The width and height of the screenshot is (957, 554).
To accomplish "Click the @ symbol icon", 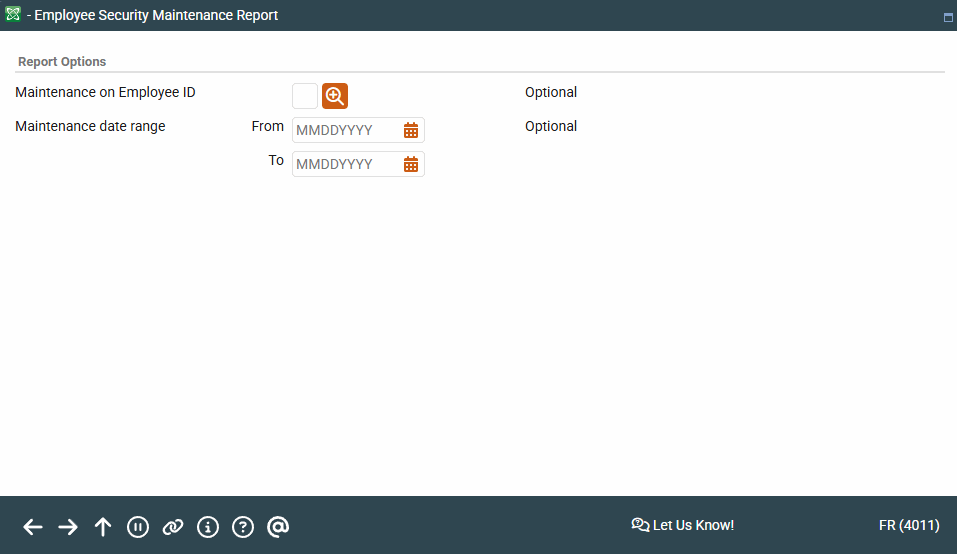I will click(278, 527).
